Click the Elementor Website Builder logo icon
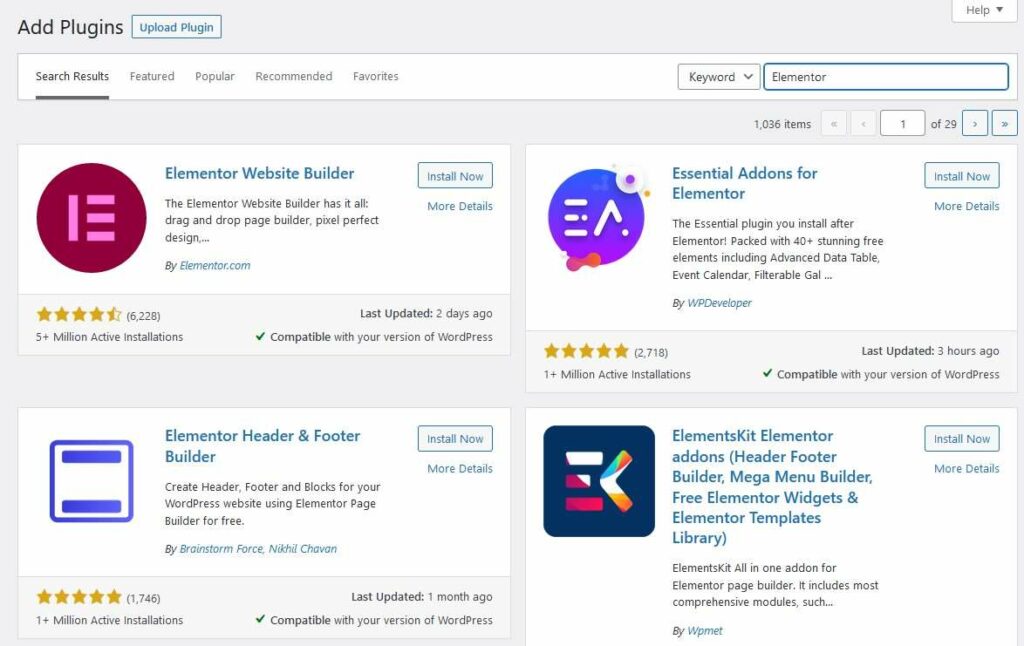1024x646 pixels. [91, 218]
